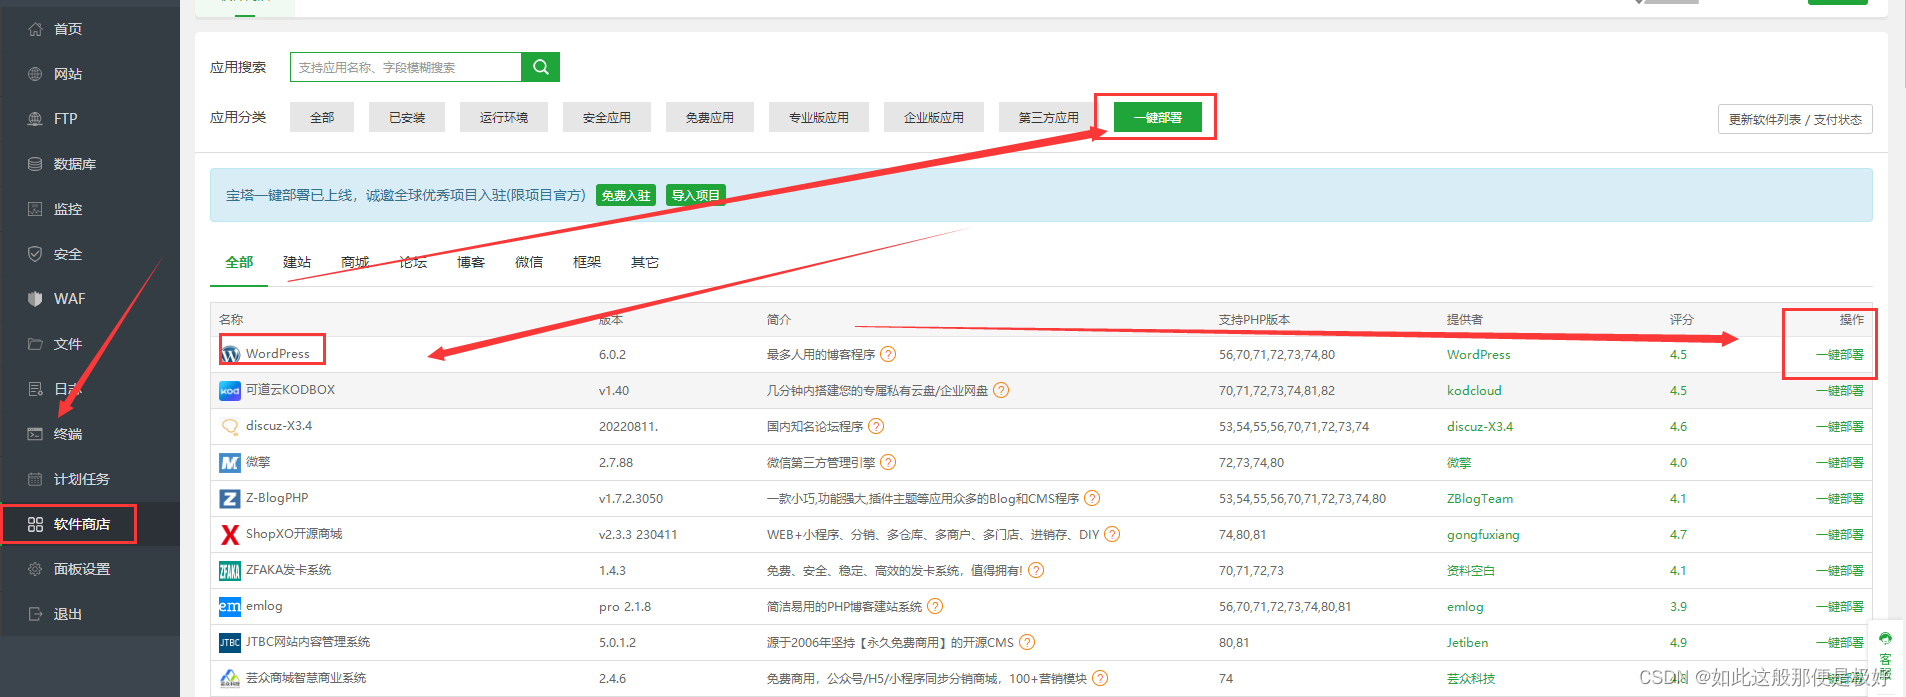Click help icon beside 国内知名论坛程序
Viewport: 1906px width, 697px height.
(x=876, y=426)
